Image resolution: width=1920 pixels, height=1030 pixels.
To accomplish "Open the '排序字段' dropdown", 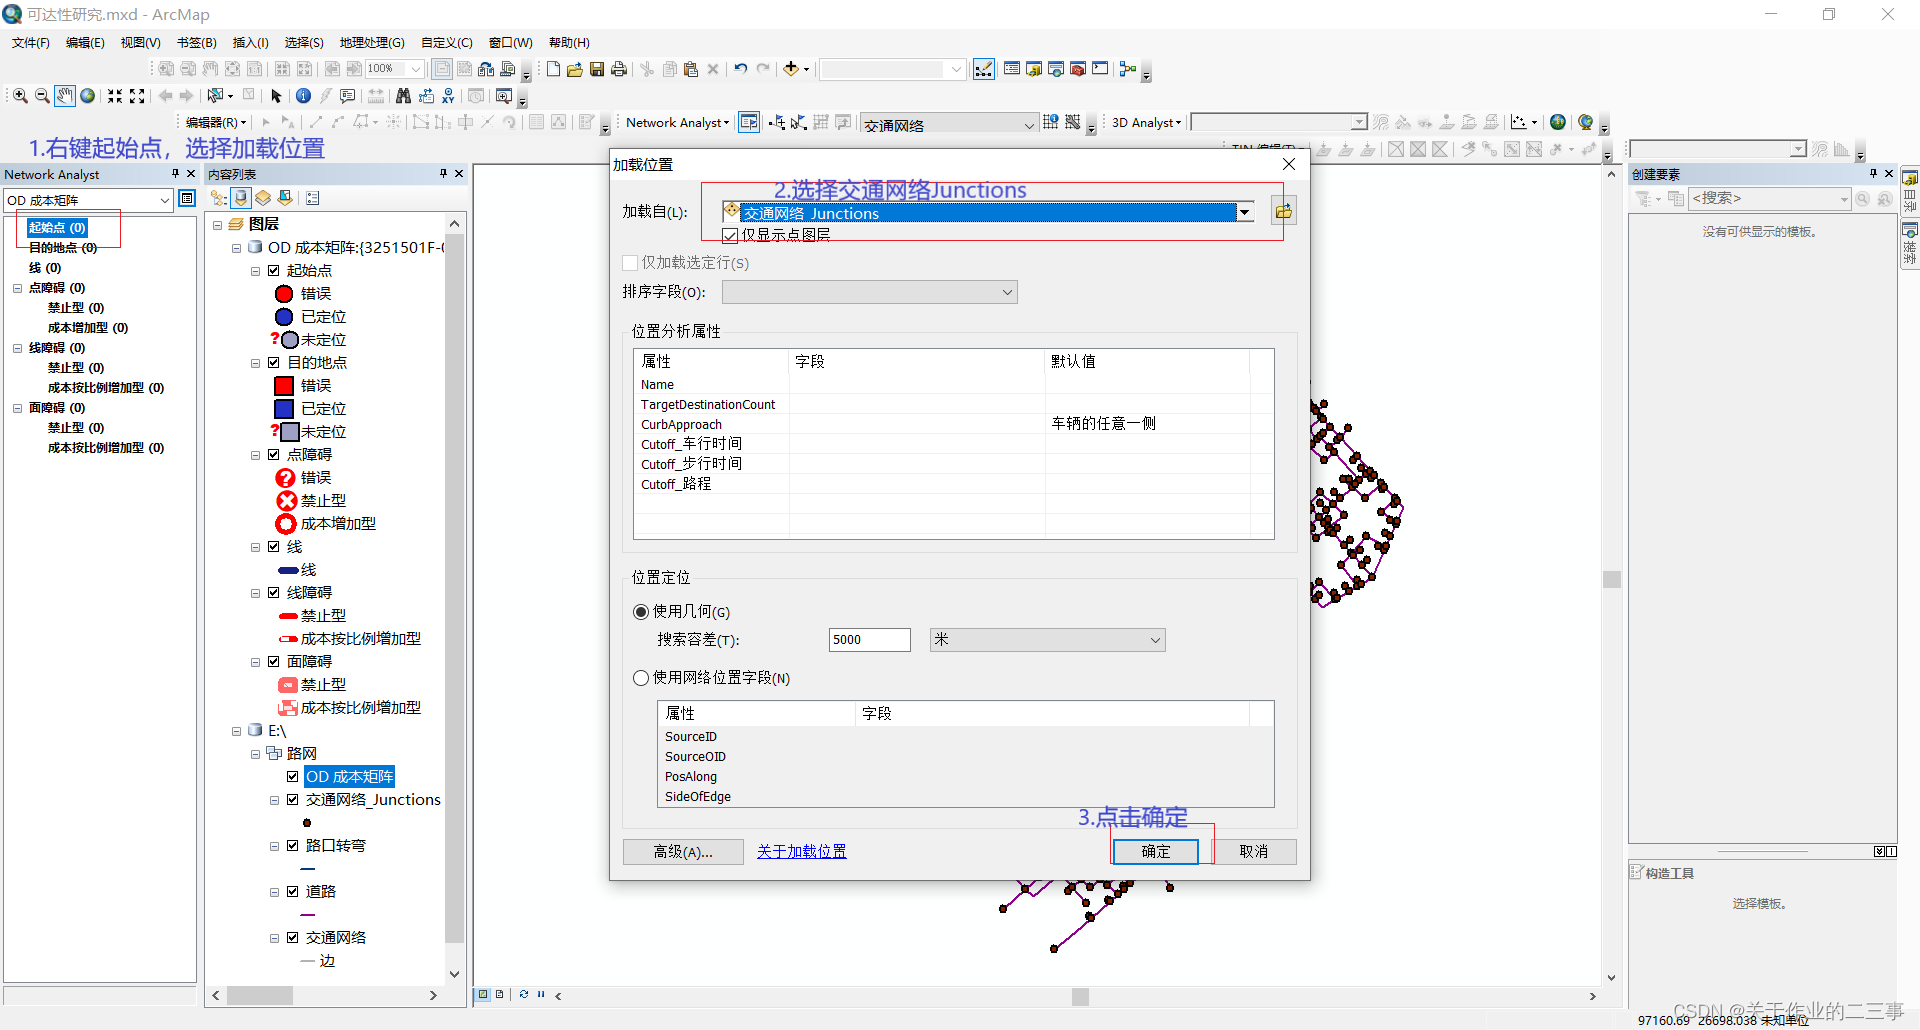I will click(869, 292).
